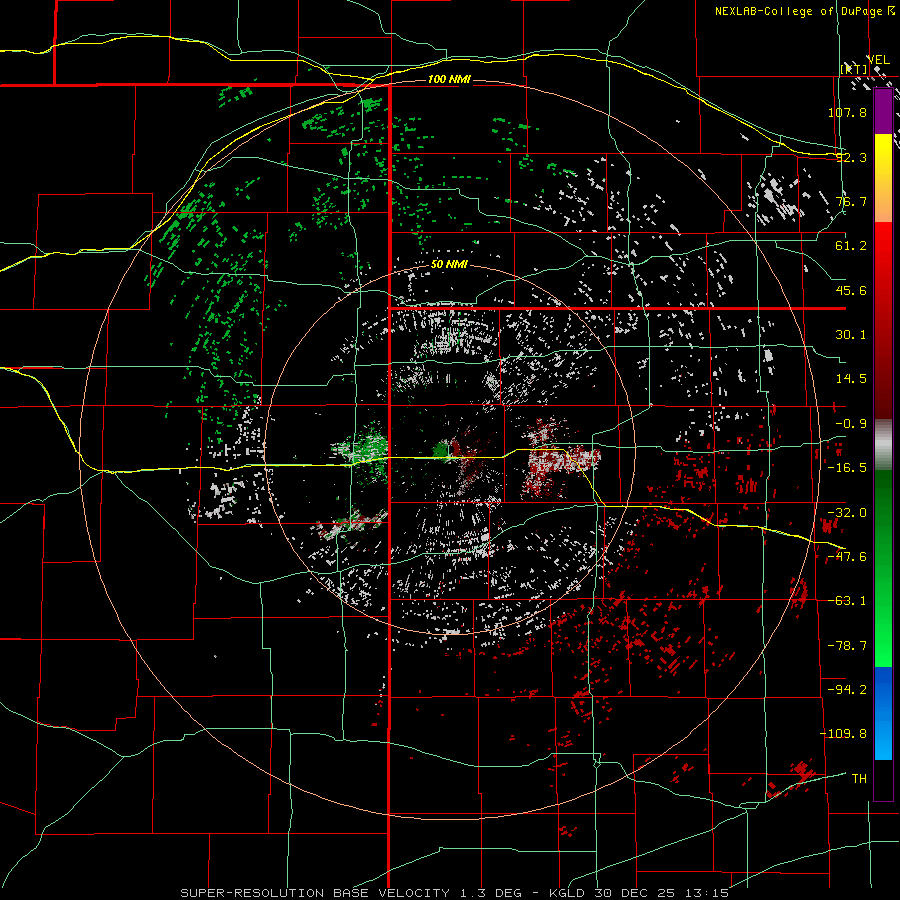This screenshot has width=900, height=900.
Task: Click the [KT] units label
Action: pos(854,69)
